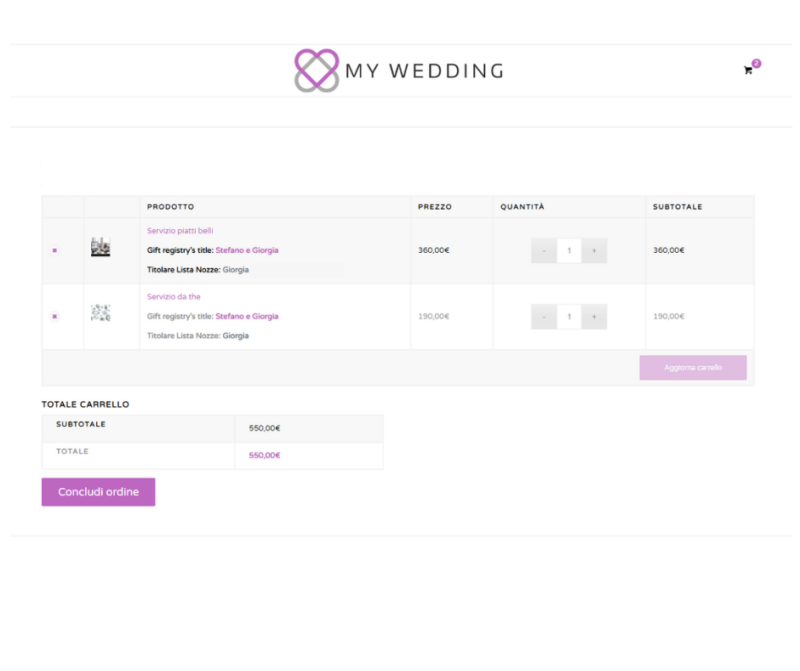Increase quantity of Servizio da the
The width and height of the screenshot is (800, 671).
tap(594, 316)
